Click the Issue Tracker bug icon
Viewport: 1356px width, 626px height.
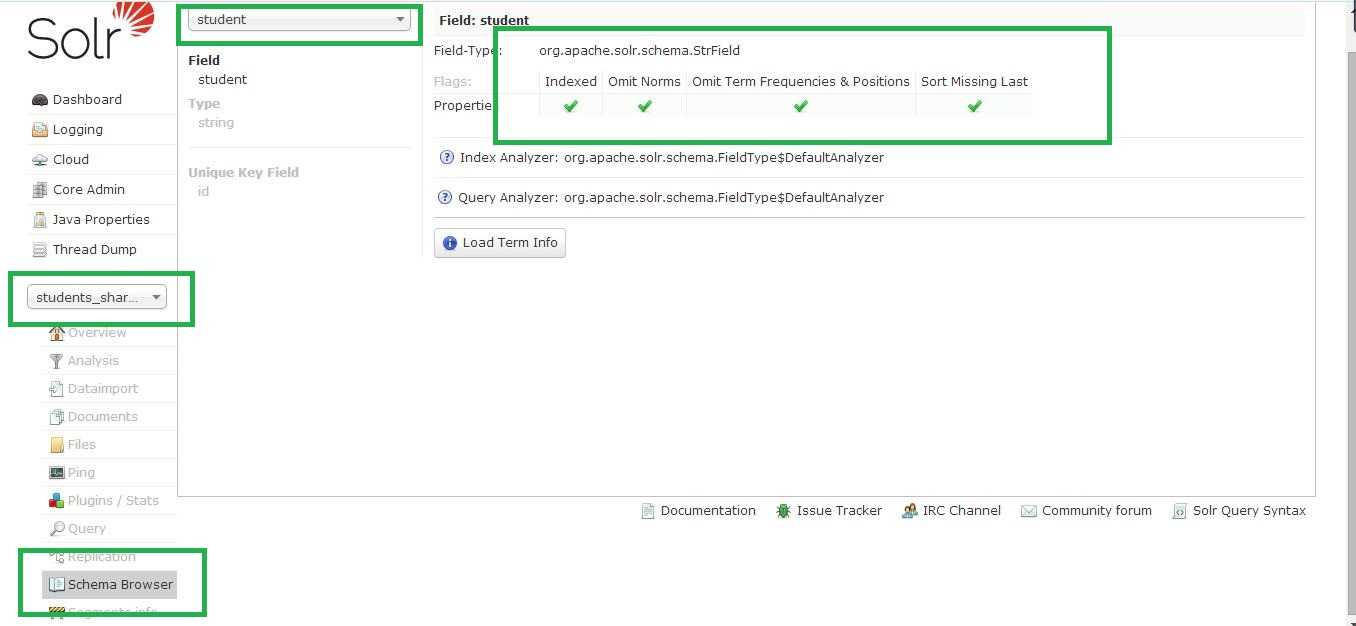783,511
